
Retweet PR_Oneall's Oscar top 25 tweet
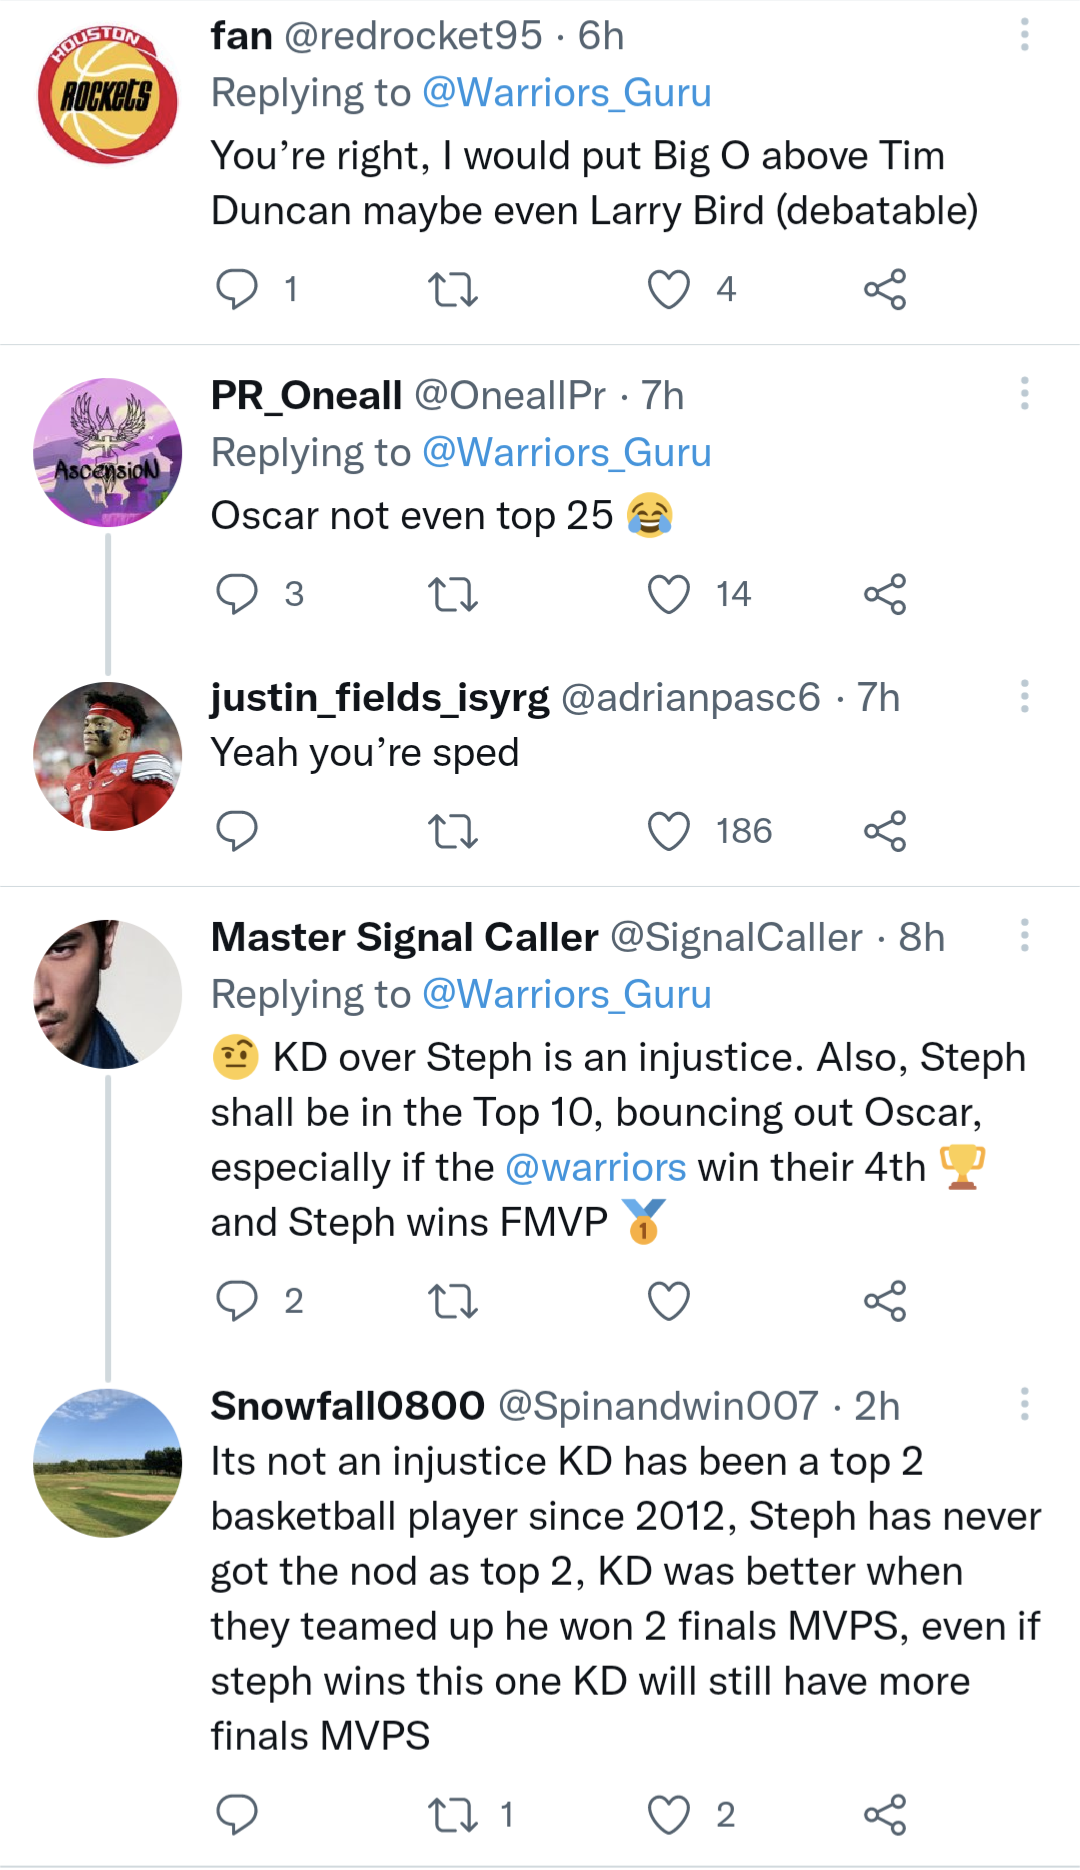(x=452, y=594)
